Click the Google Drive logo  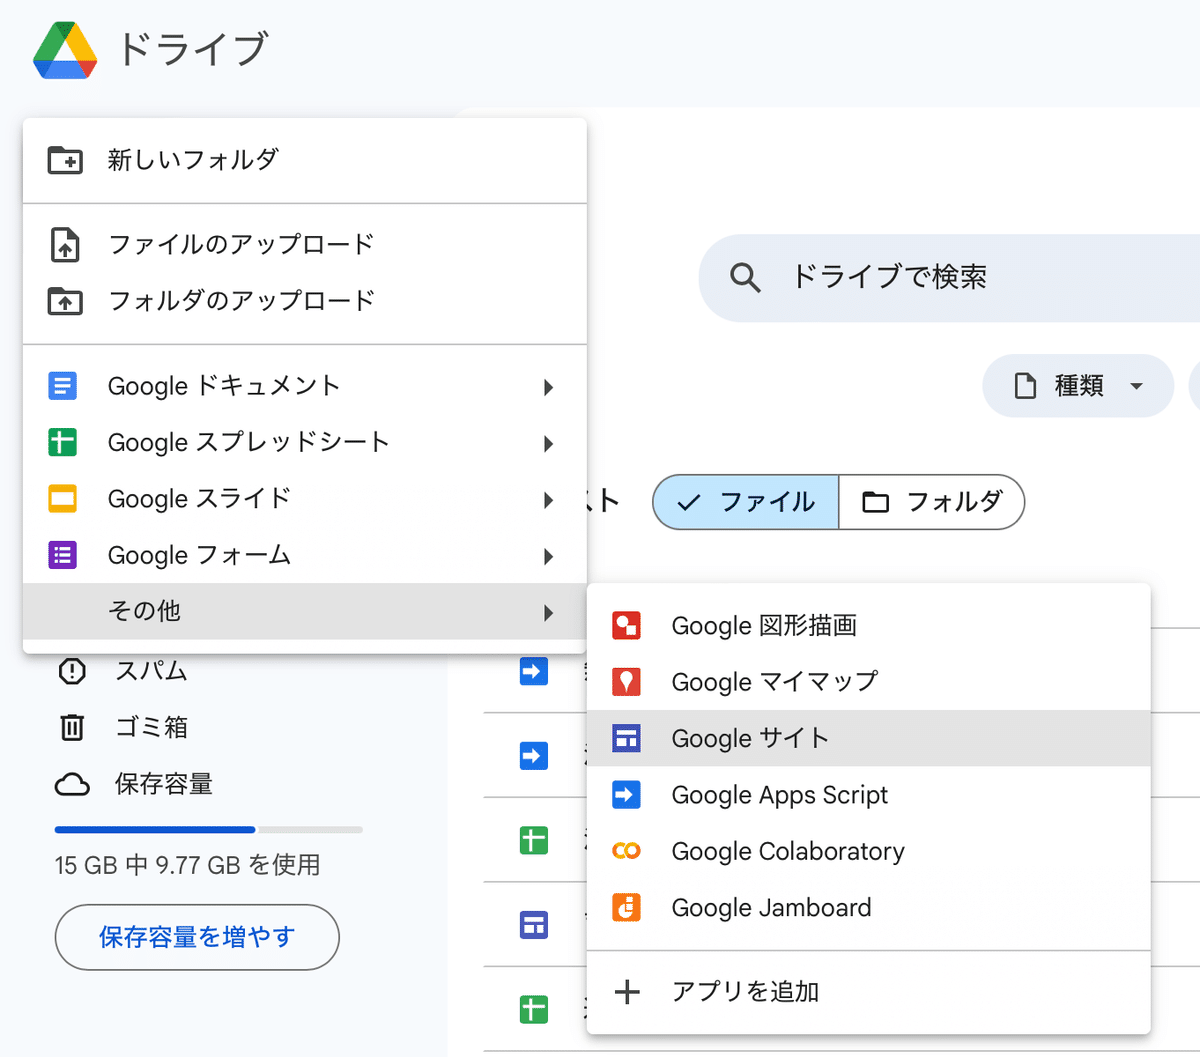click(x=65, y=50)
